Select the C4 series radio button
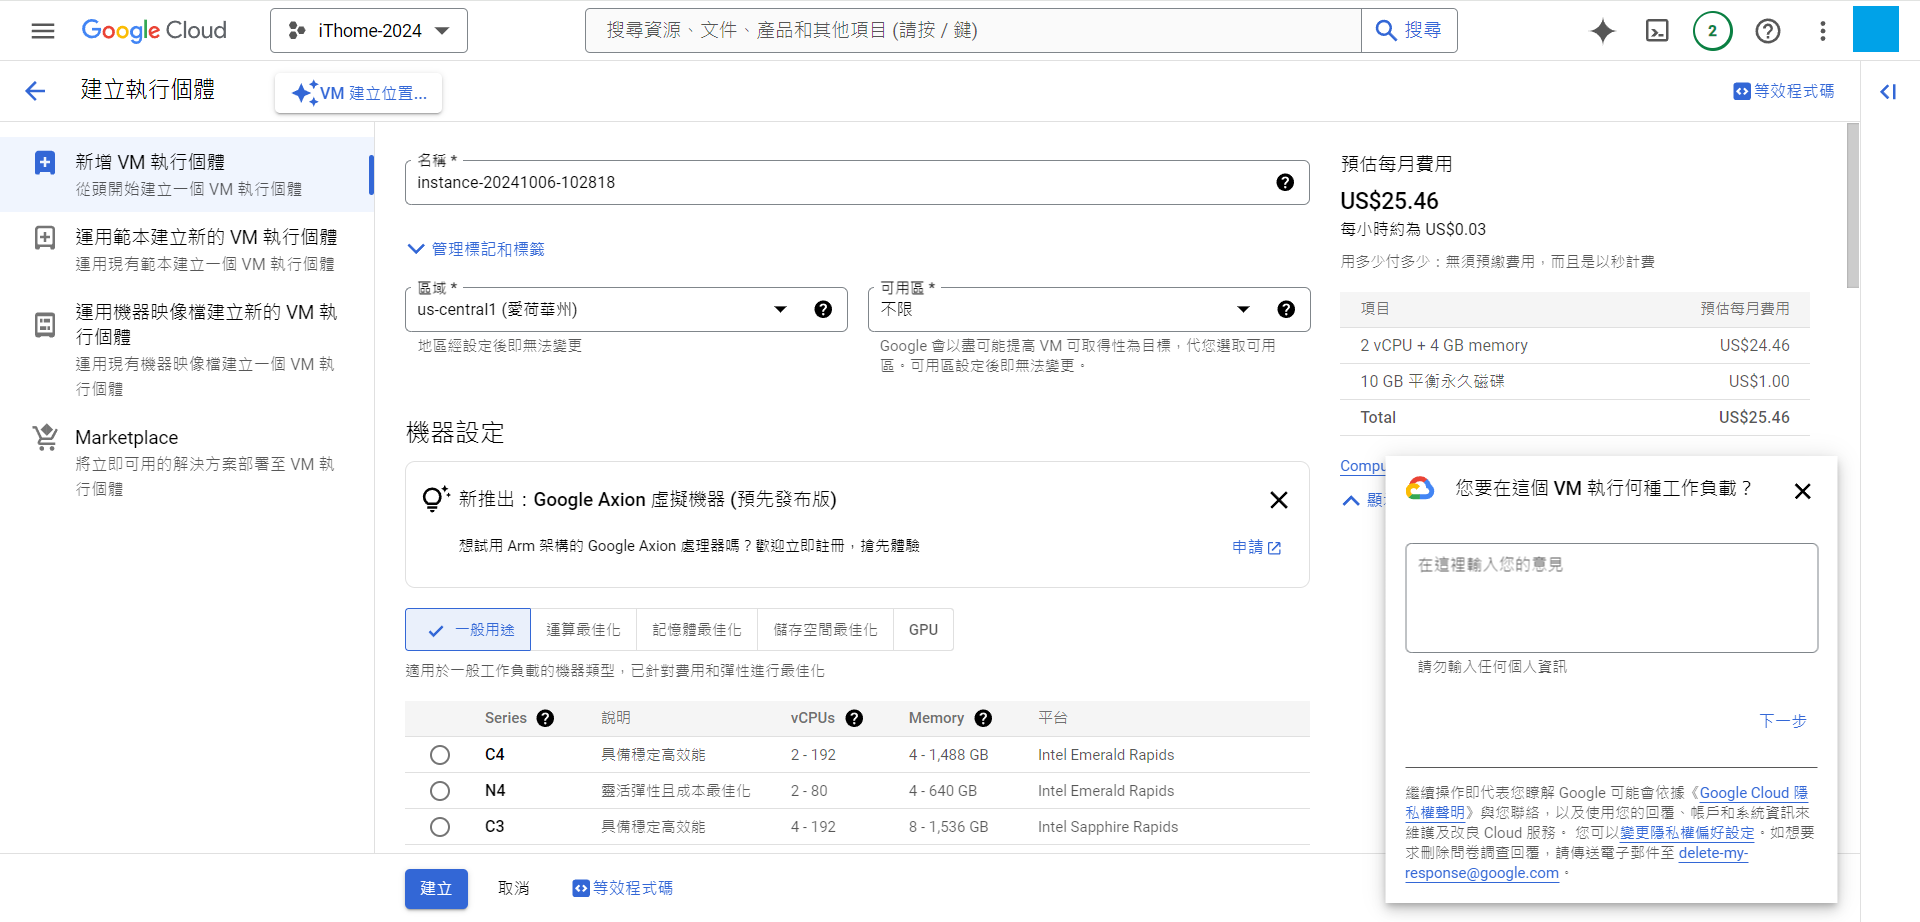The image size is (1920, 922). pyautogui.click(x=440, y=755)
